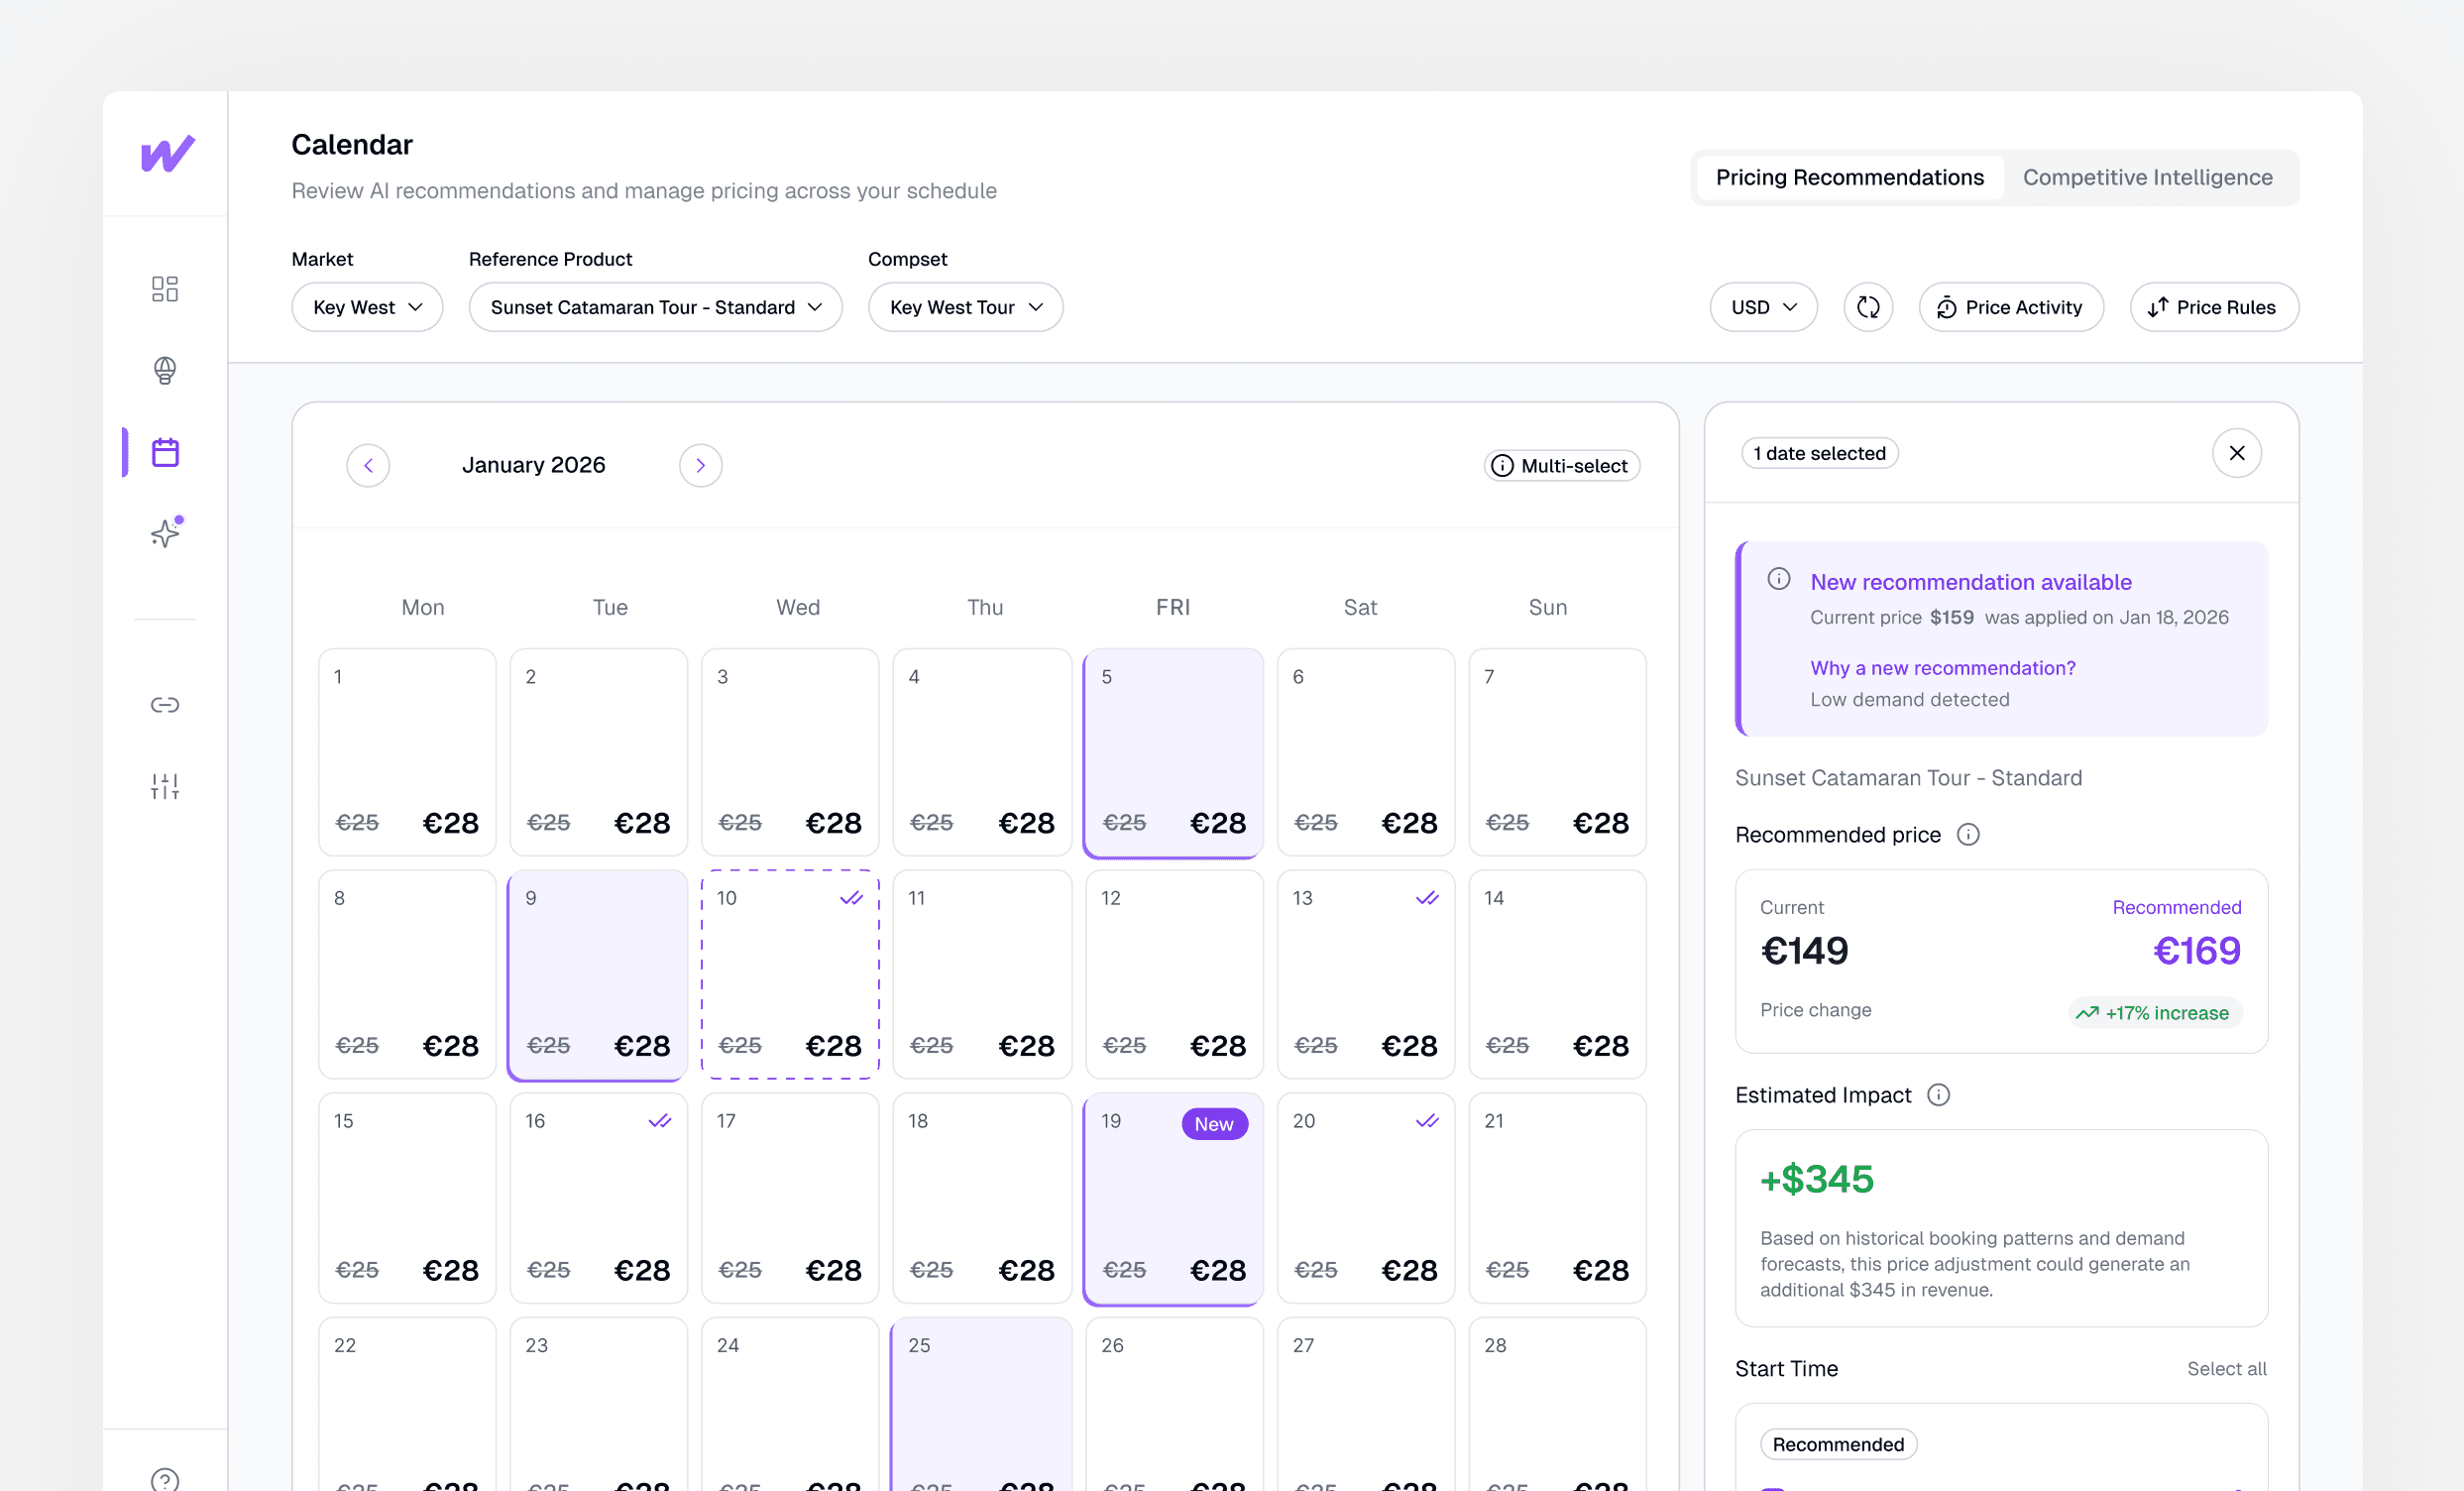Select January 10 dashed calendar cell
This screenshot has width=2464, height=1491.
pyautogui.click(x=790, y=974)
